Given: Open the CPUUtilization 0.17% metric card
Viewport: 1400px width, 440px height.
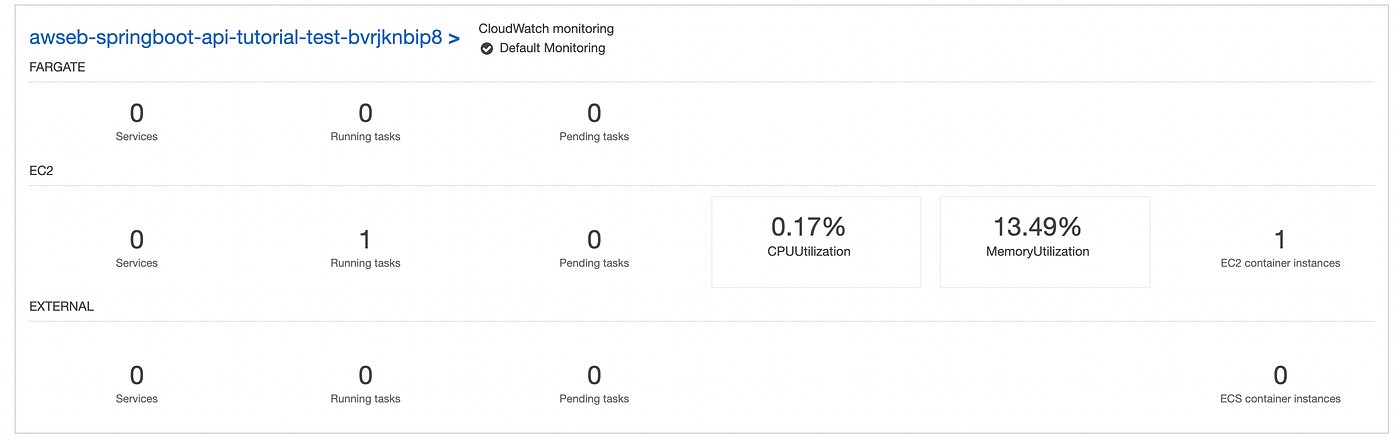Looking at the screenshot, I should pyautogui.click(x=816, y=241).
